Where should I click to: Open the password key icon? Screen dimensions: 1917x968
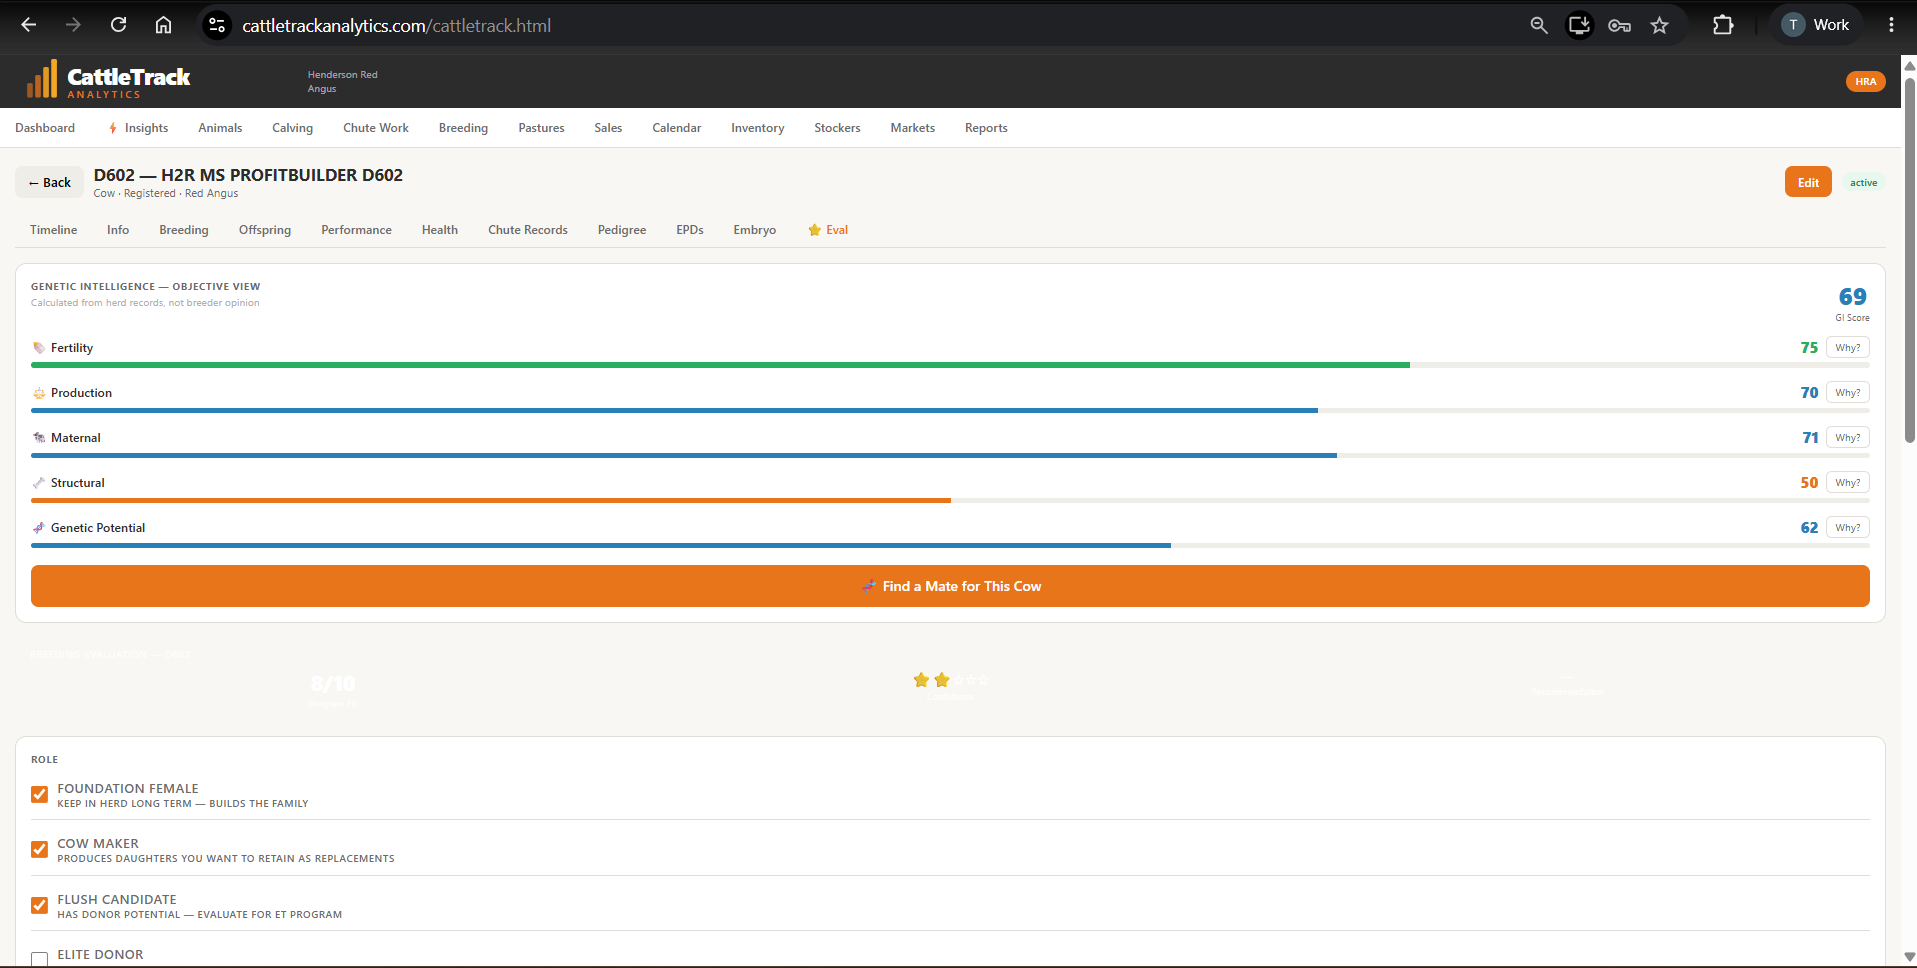click(x=1619, y=25)
